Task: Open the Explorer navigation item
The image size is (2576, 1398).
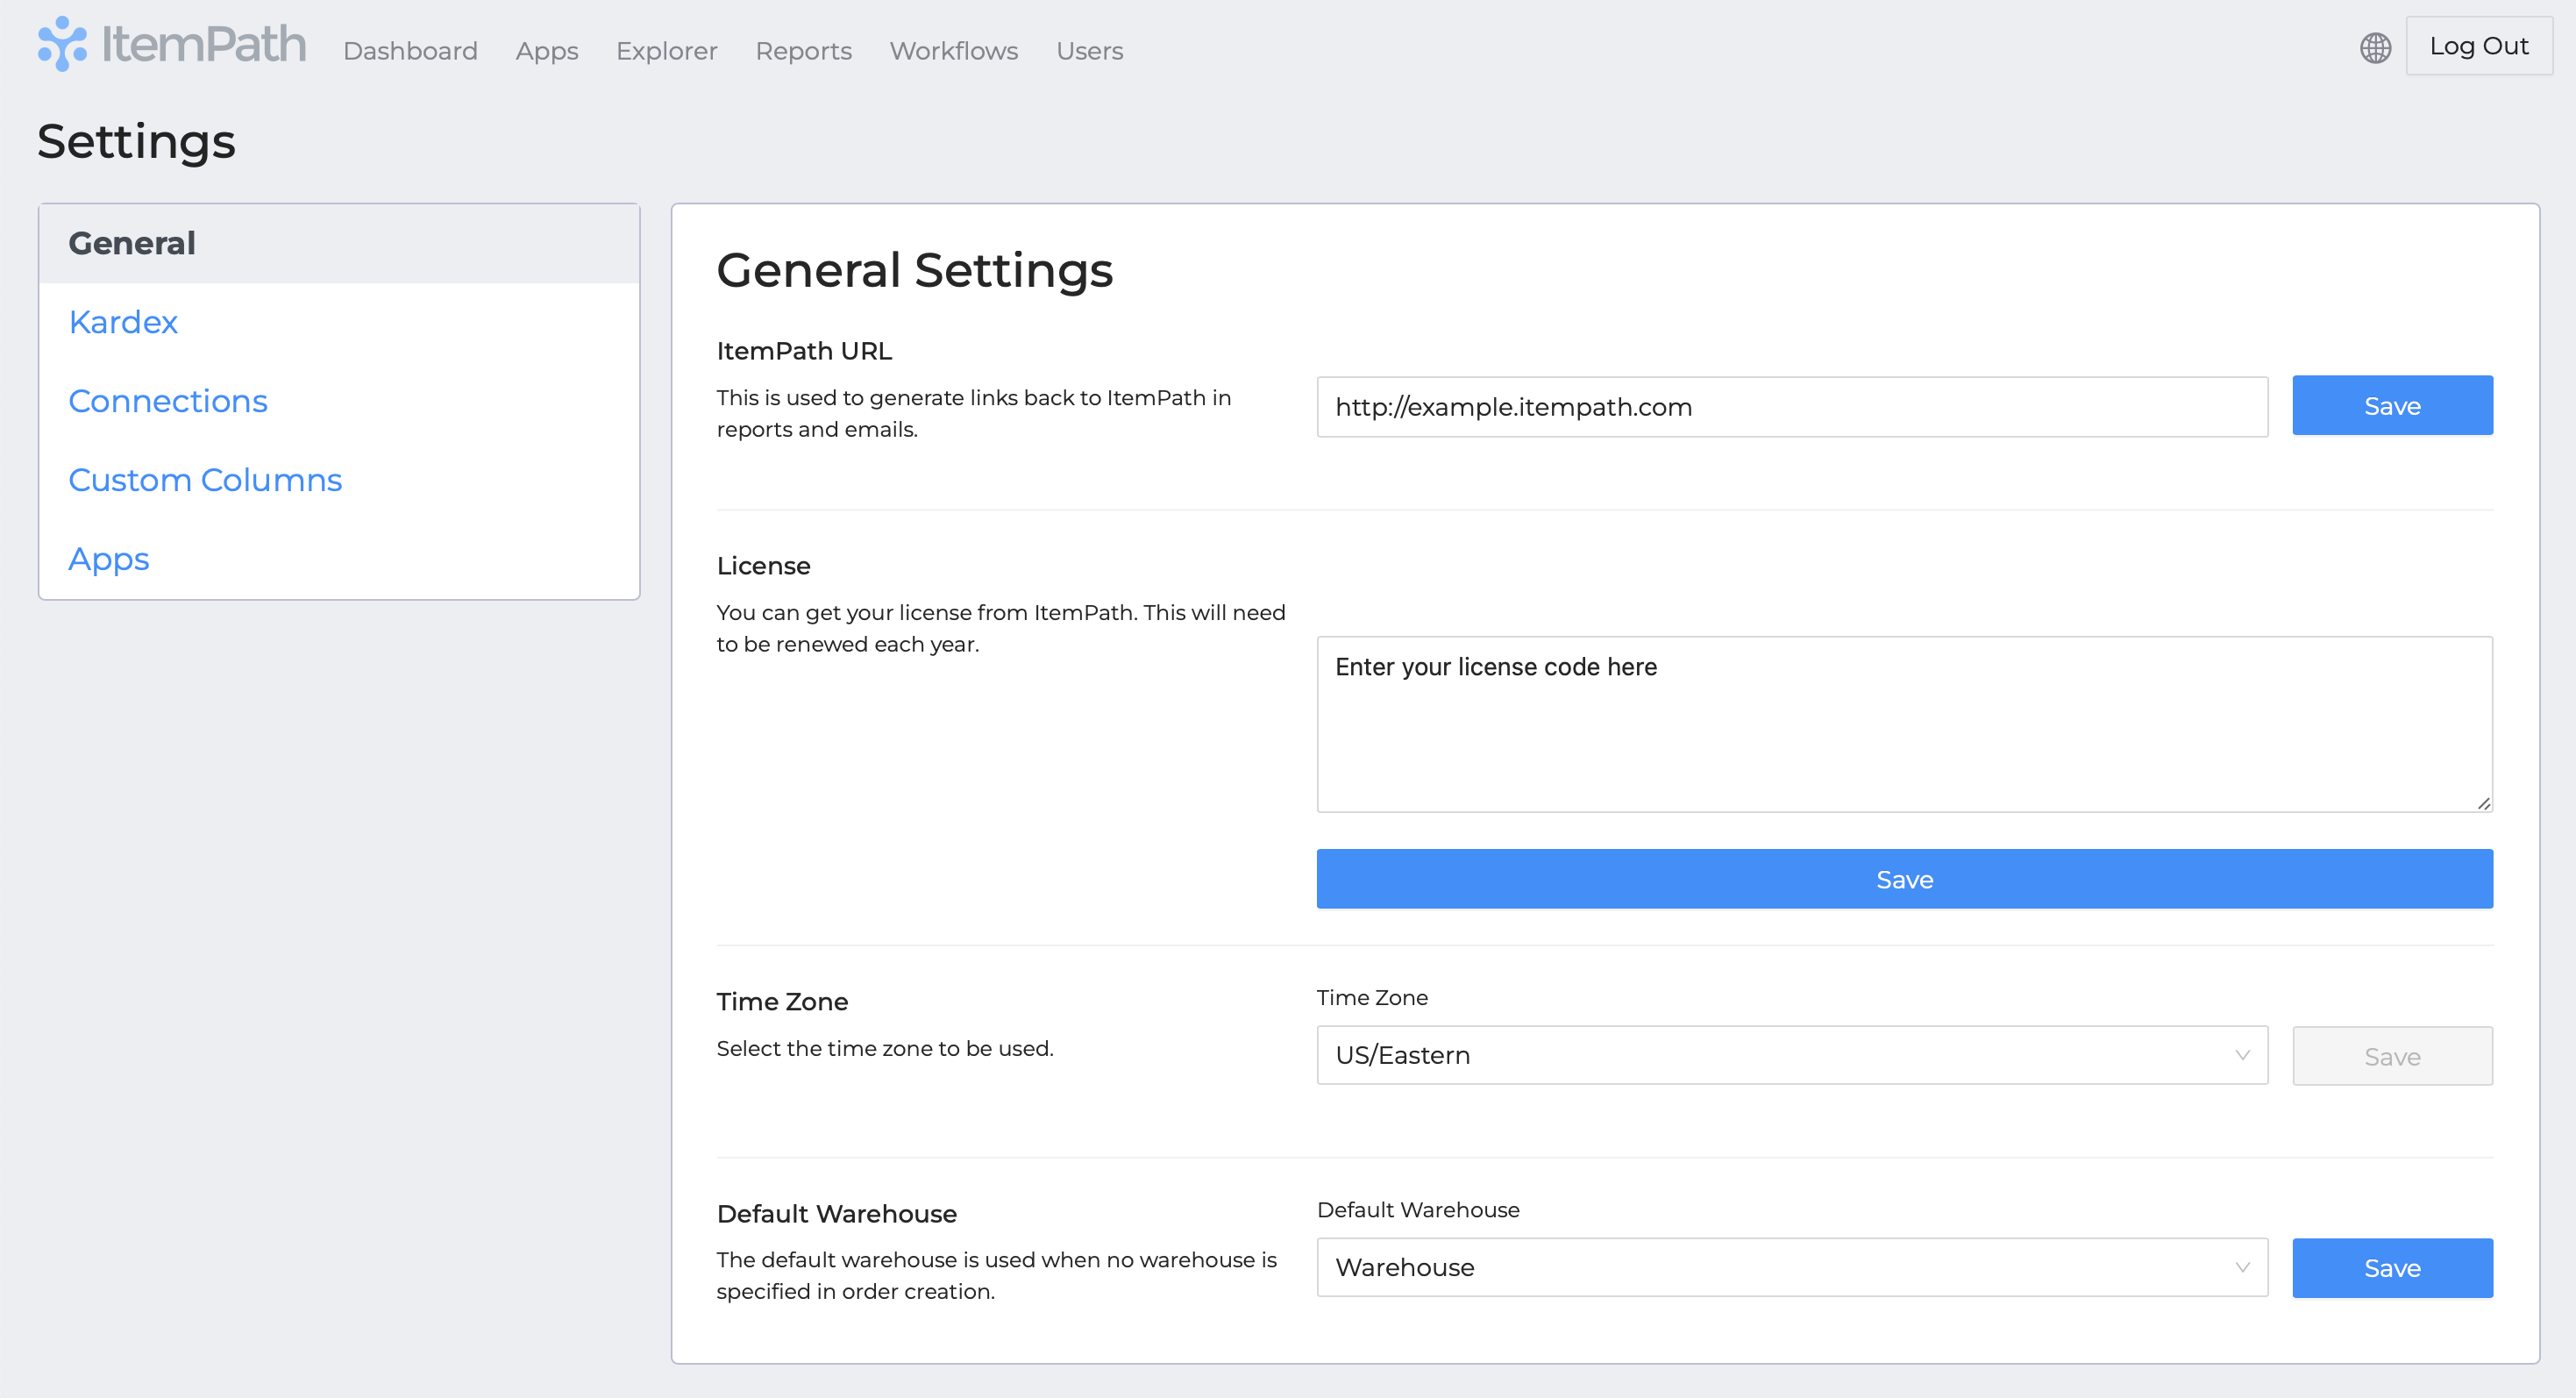Action: point(667,50)
